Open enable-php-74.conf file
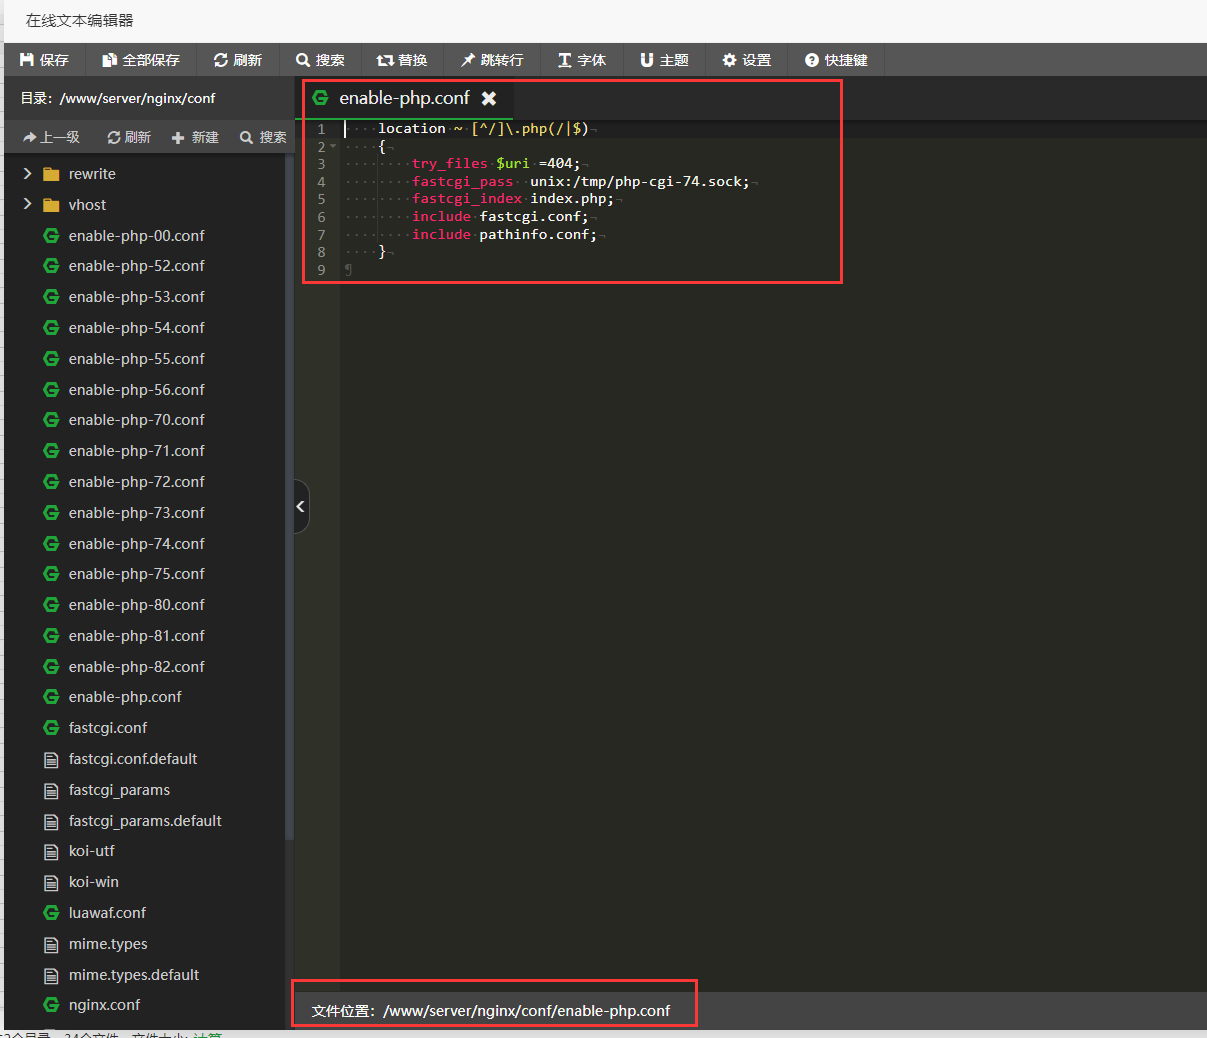 137,544
